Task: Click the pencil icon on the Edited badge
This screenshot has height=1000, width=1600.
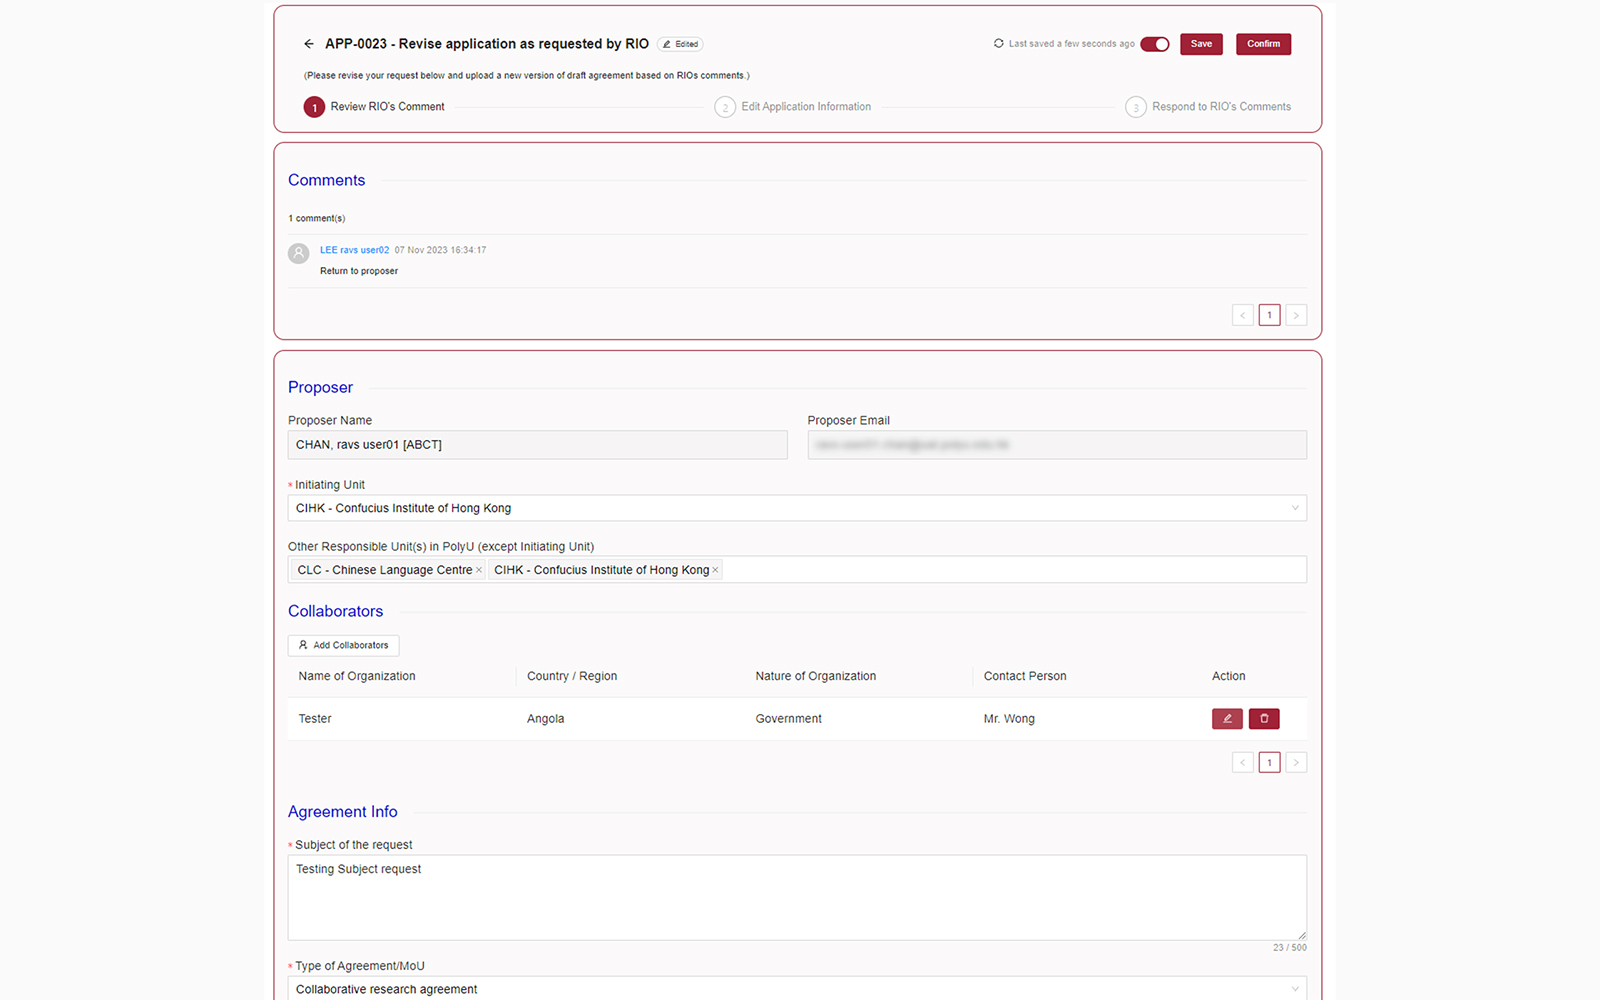Action: [668, 44]
